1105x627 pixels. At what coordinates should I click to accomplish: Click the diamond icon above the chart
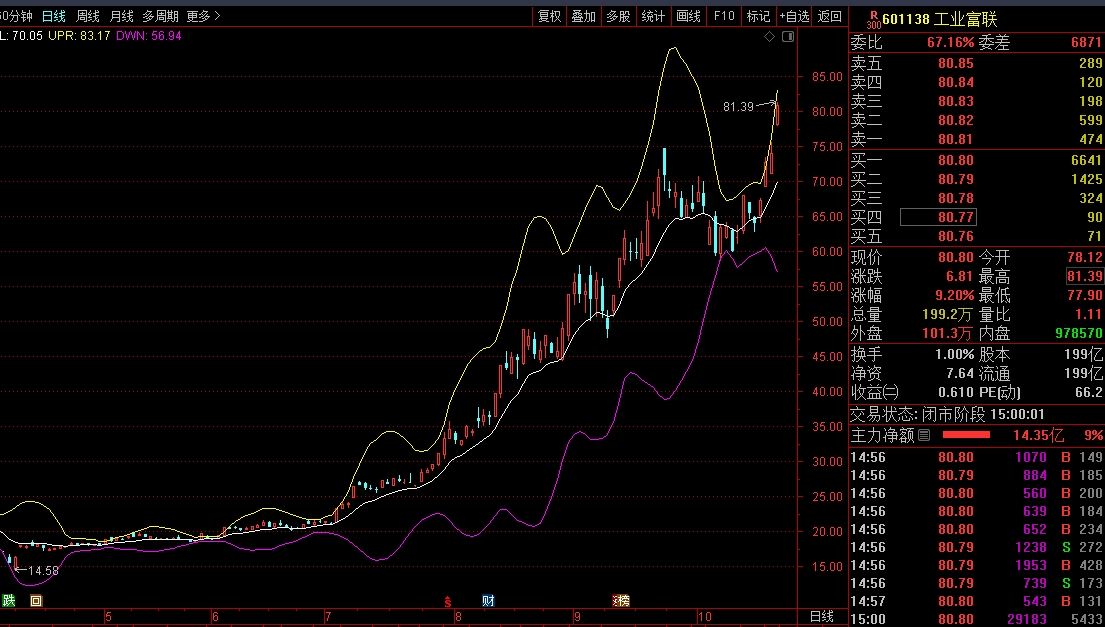(x=770, y=36)
